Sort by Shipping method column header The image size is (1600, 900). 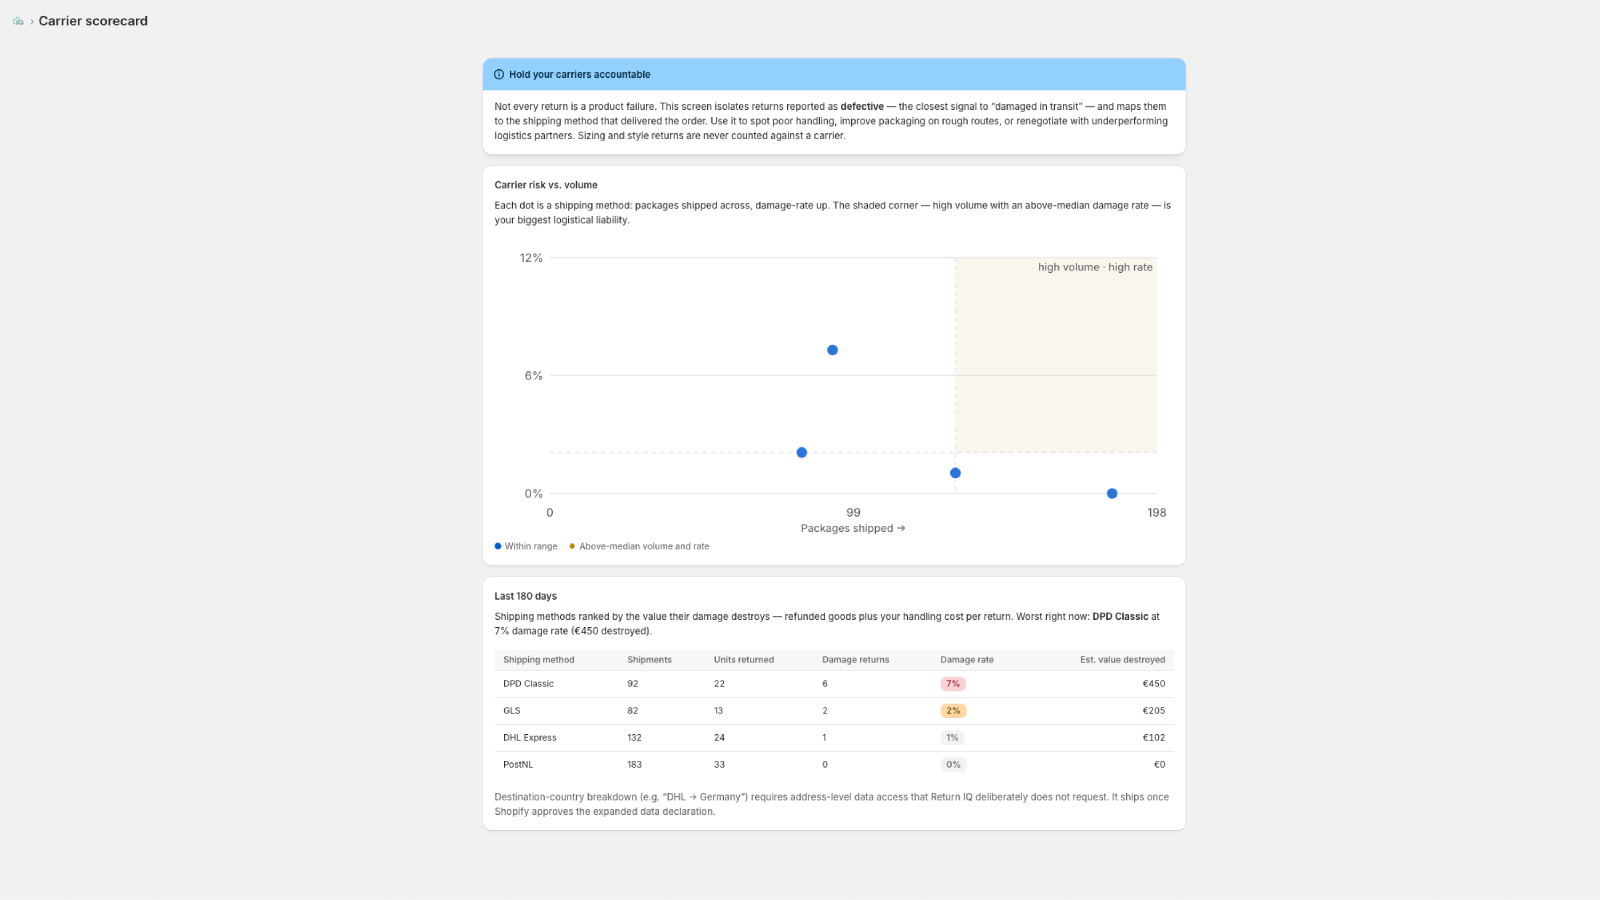539,660
